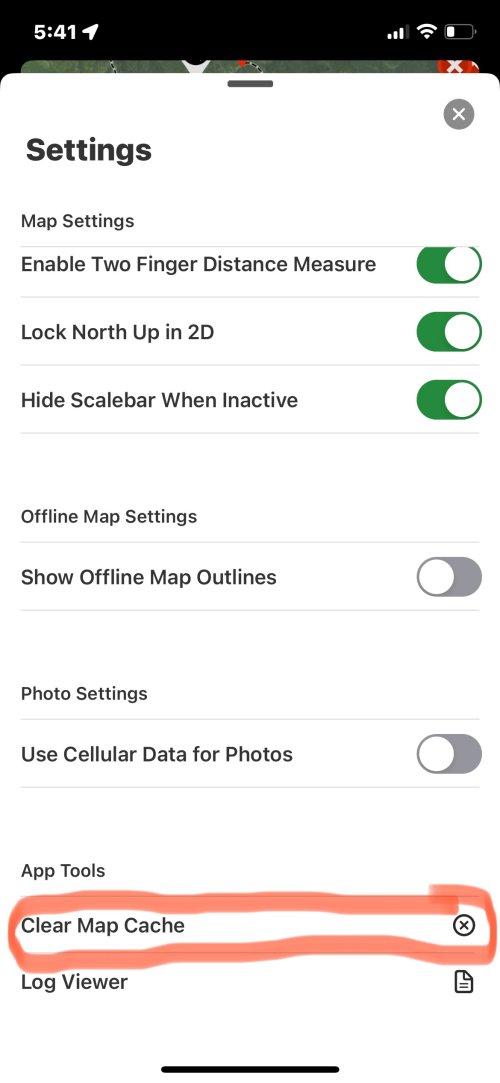Close the Settings sheet with the X button

tap(459, 114)
